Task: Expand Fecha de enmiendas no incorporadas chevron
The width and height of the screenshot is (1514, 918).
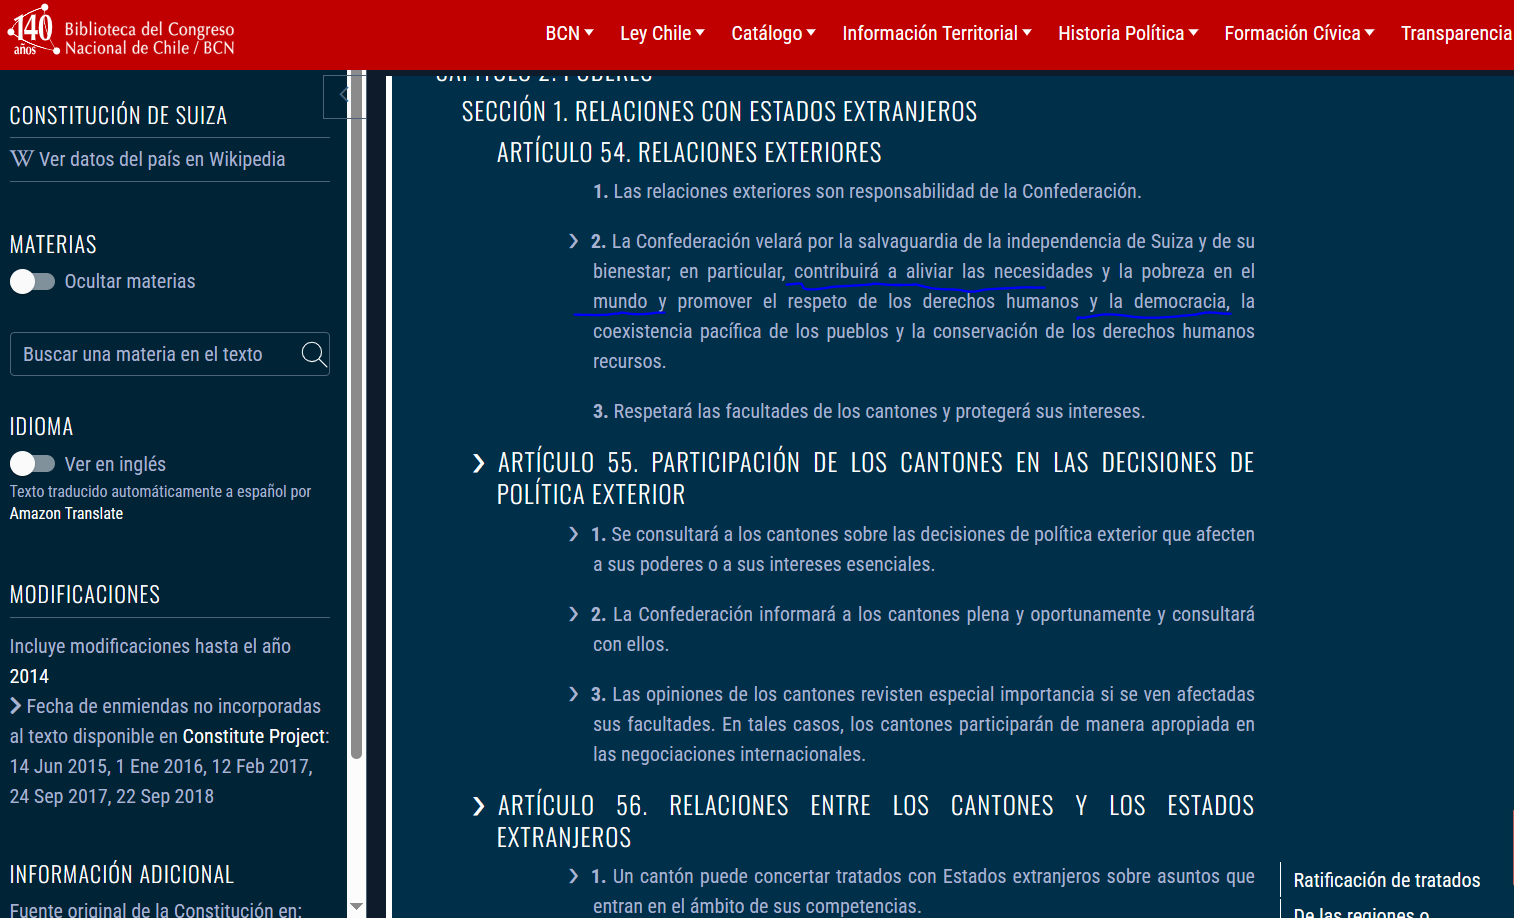Action: click(x=16, y=706)
